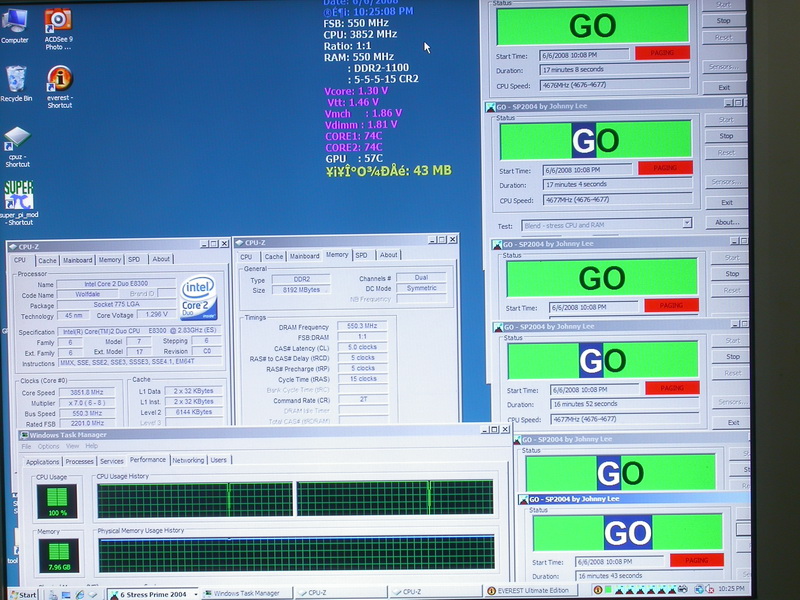Switch to Cache tab in Processor CPU-Z window
Screen dimensions: 800x600
pyautogui.click(x=47, y=260)
